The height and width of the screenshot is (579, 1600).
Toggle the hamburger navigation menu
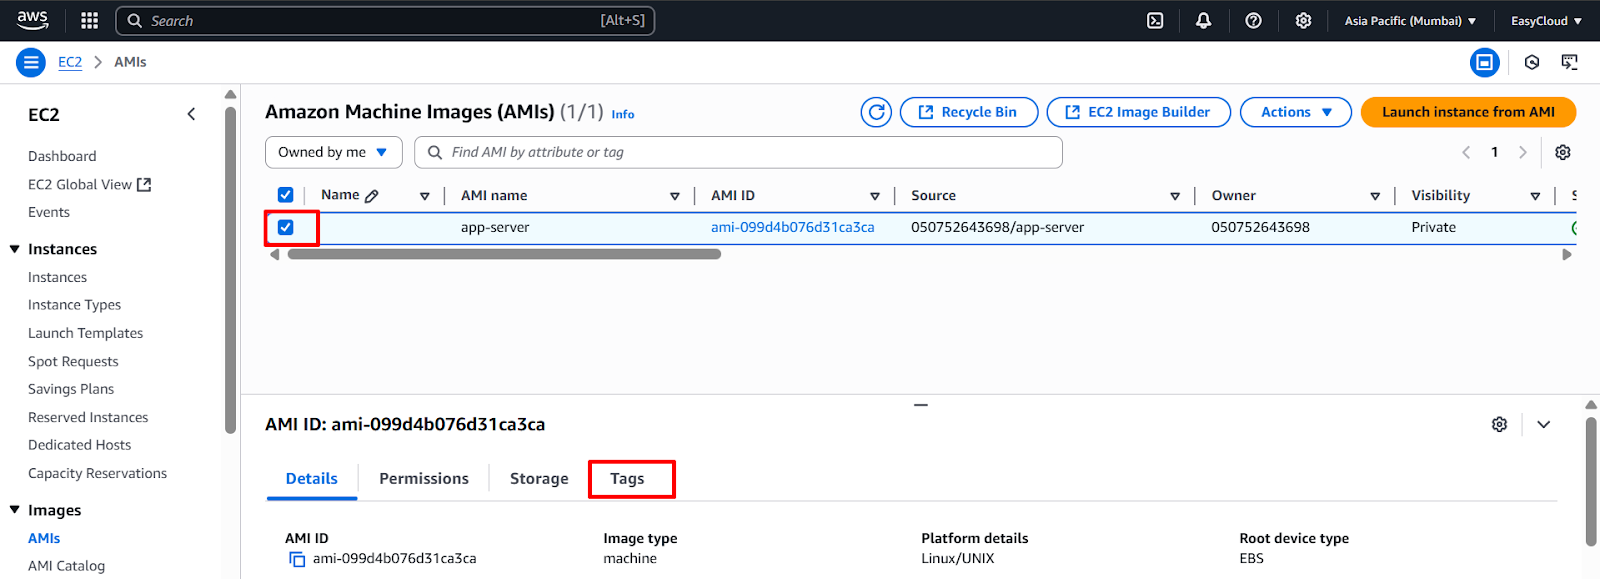[x=31, y=62]
